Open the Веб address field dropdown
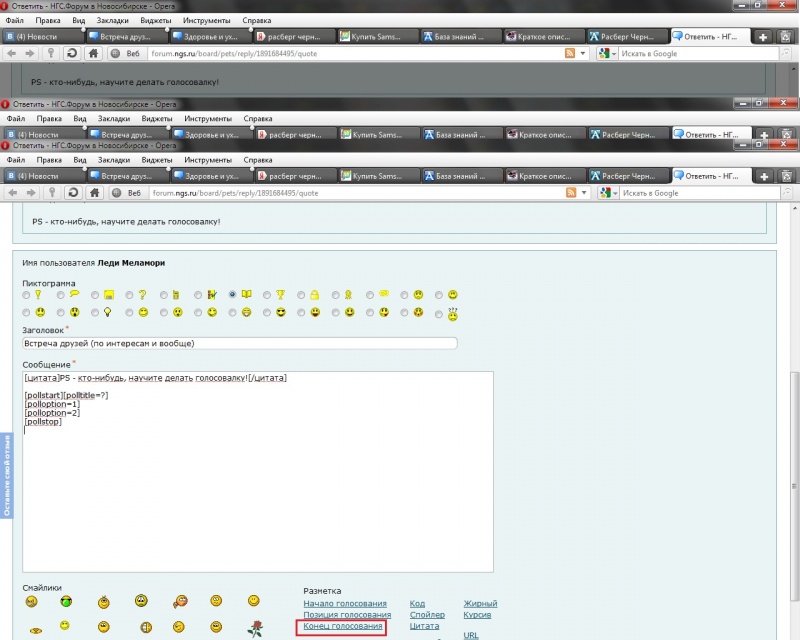This screenshot has width=800, height=640. (127, 193)
